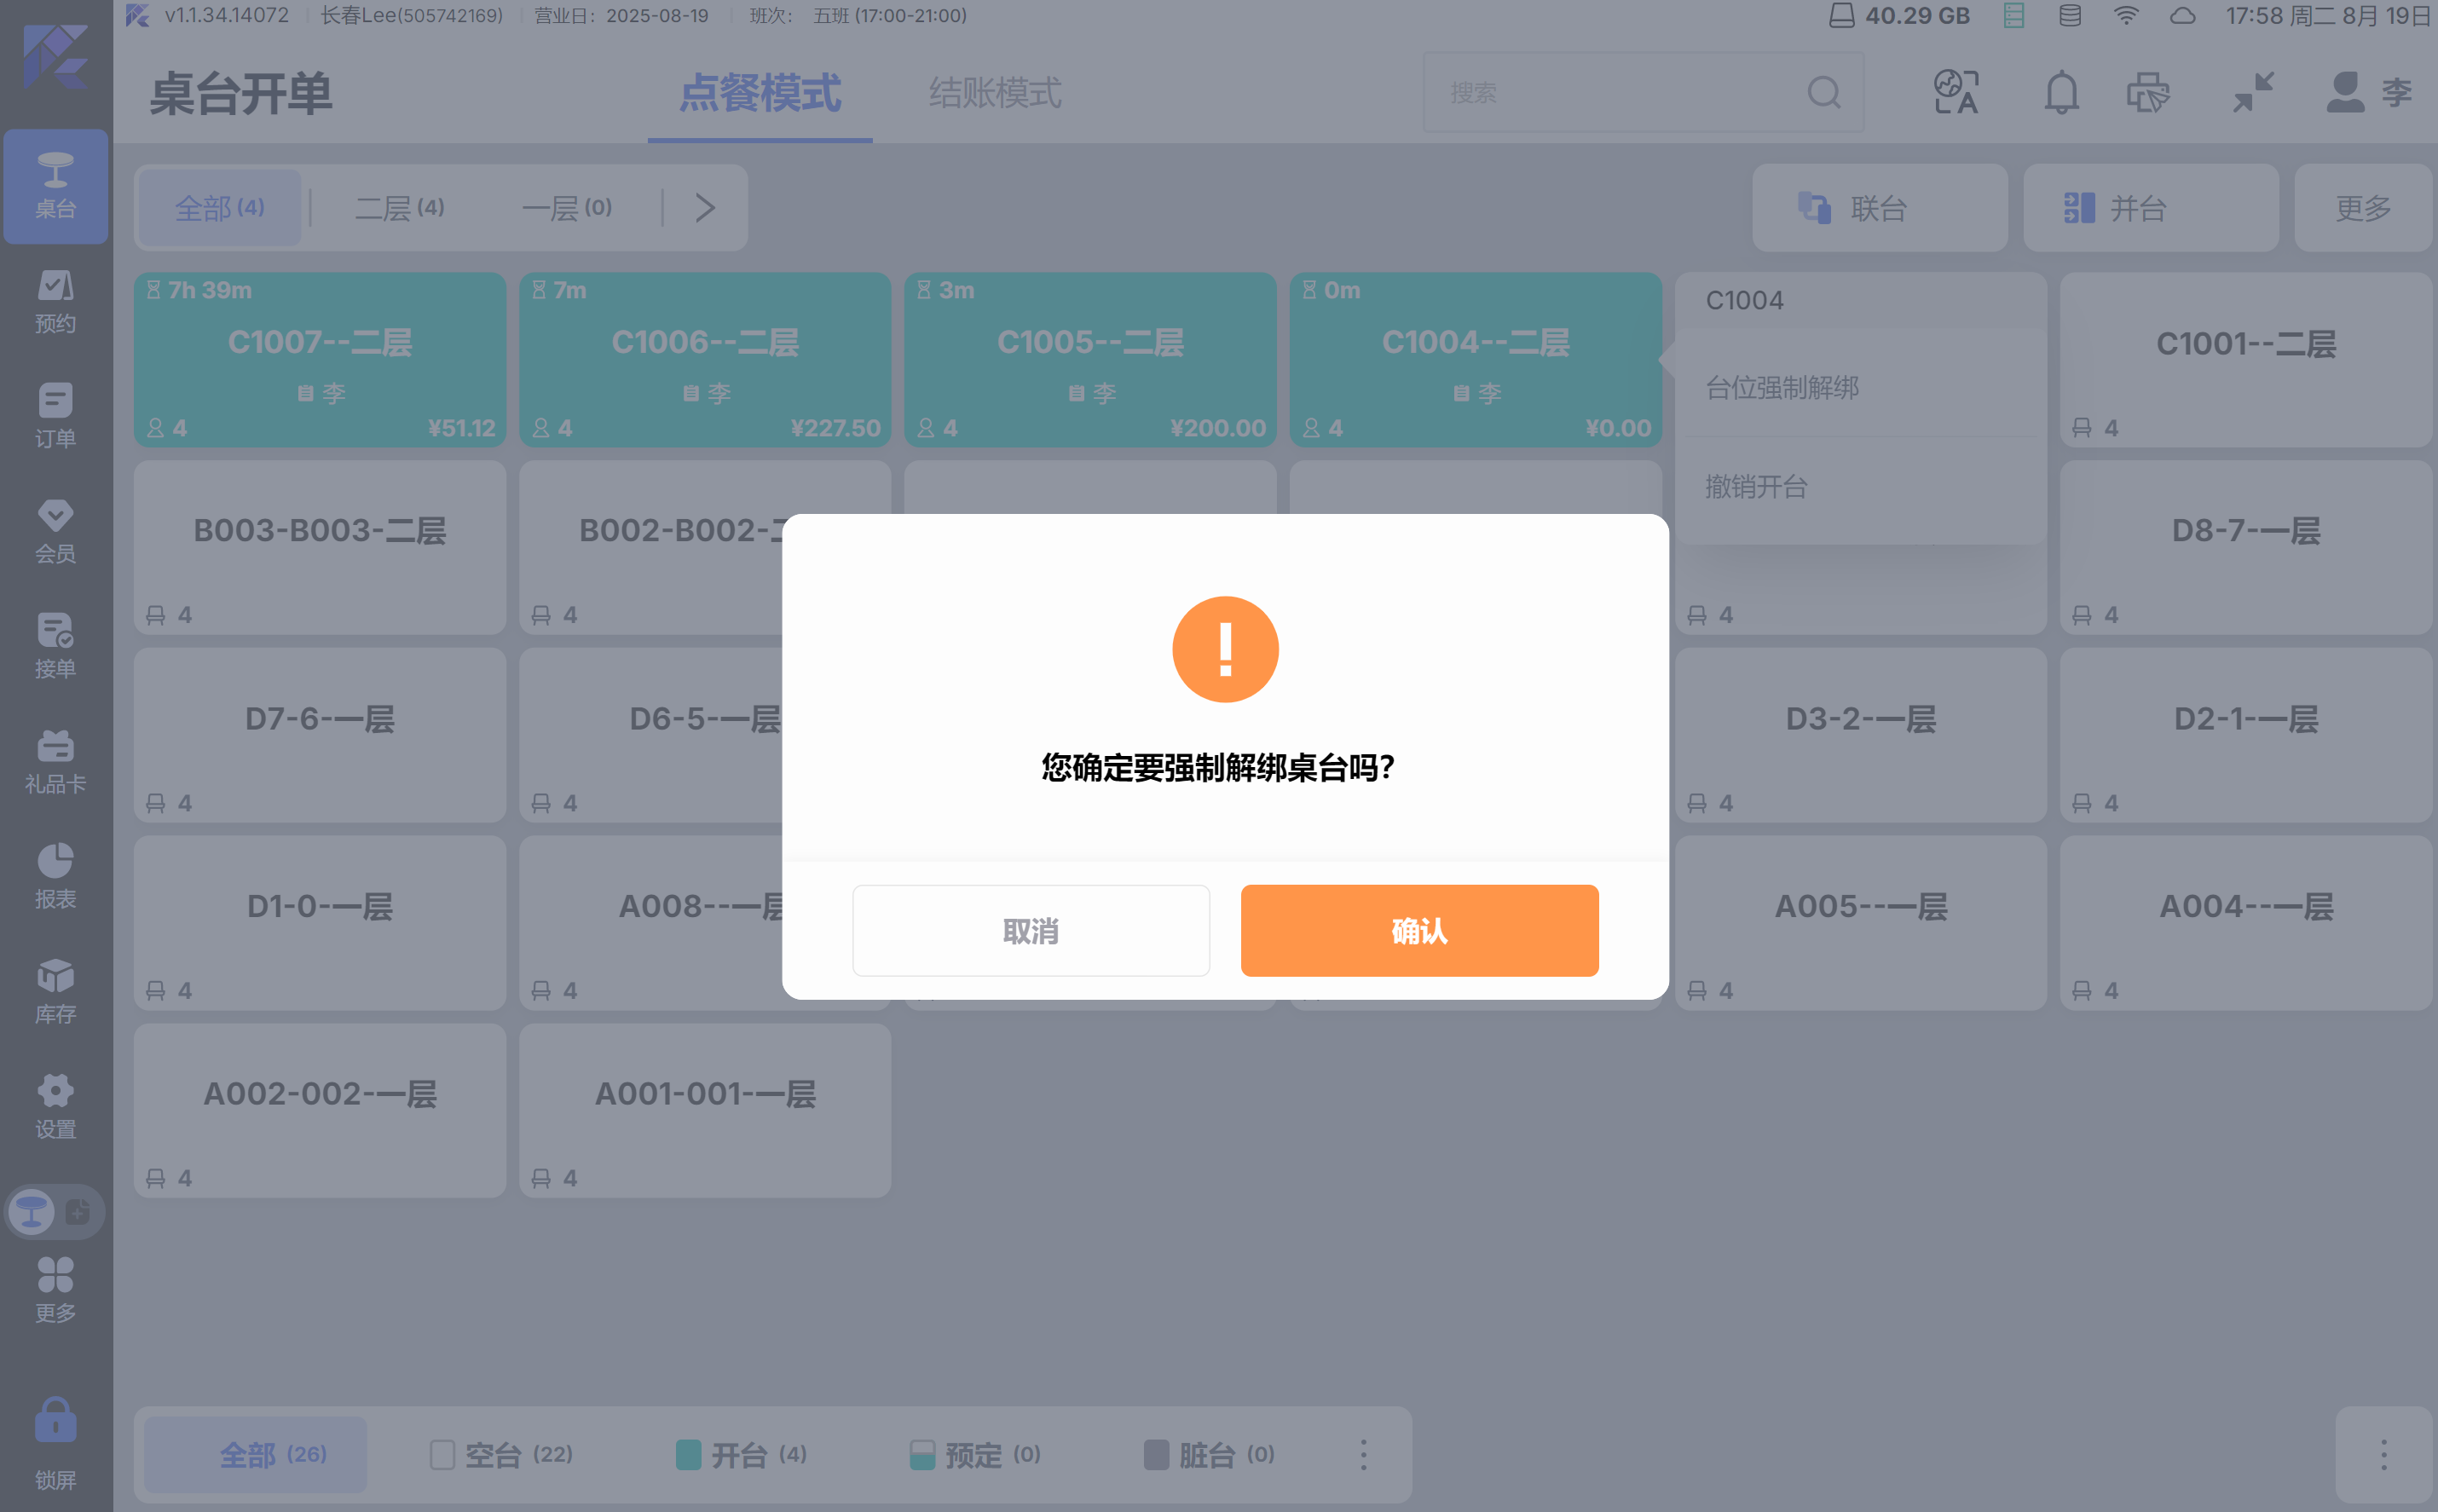Open the 报表 reports sidebar icon
This screenshot has height=1512, width=2438.
click(55, 876)
